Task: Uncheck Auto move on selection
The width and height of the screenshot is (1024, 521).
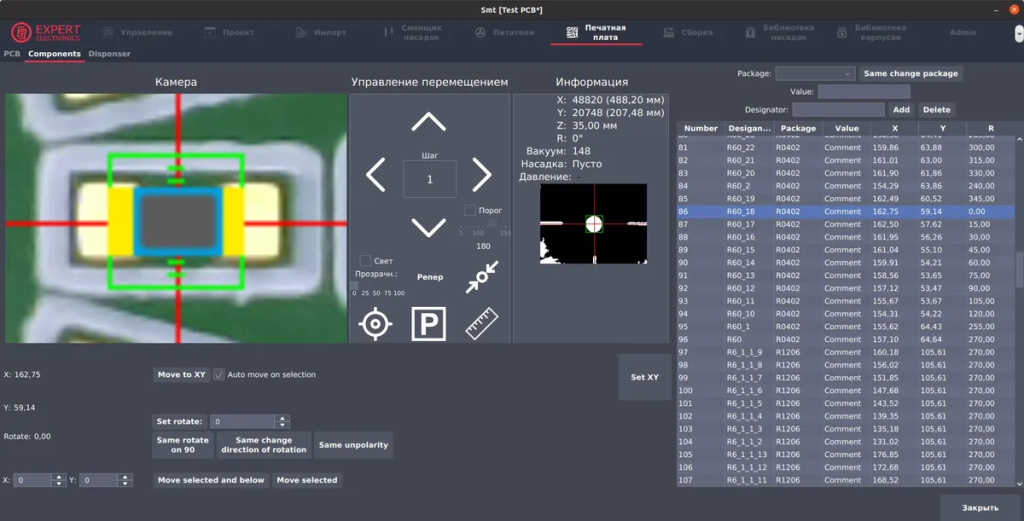Action: coord(220,375)
